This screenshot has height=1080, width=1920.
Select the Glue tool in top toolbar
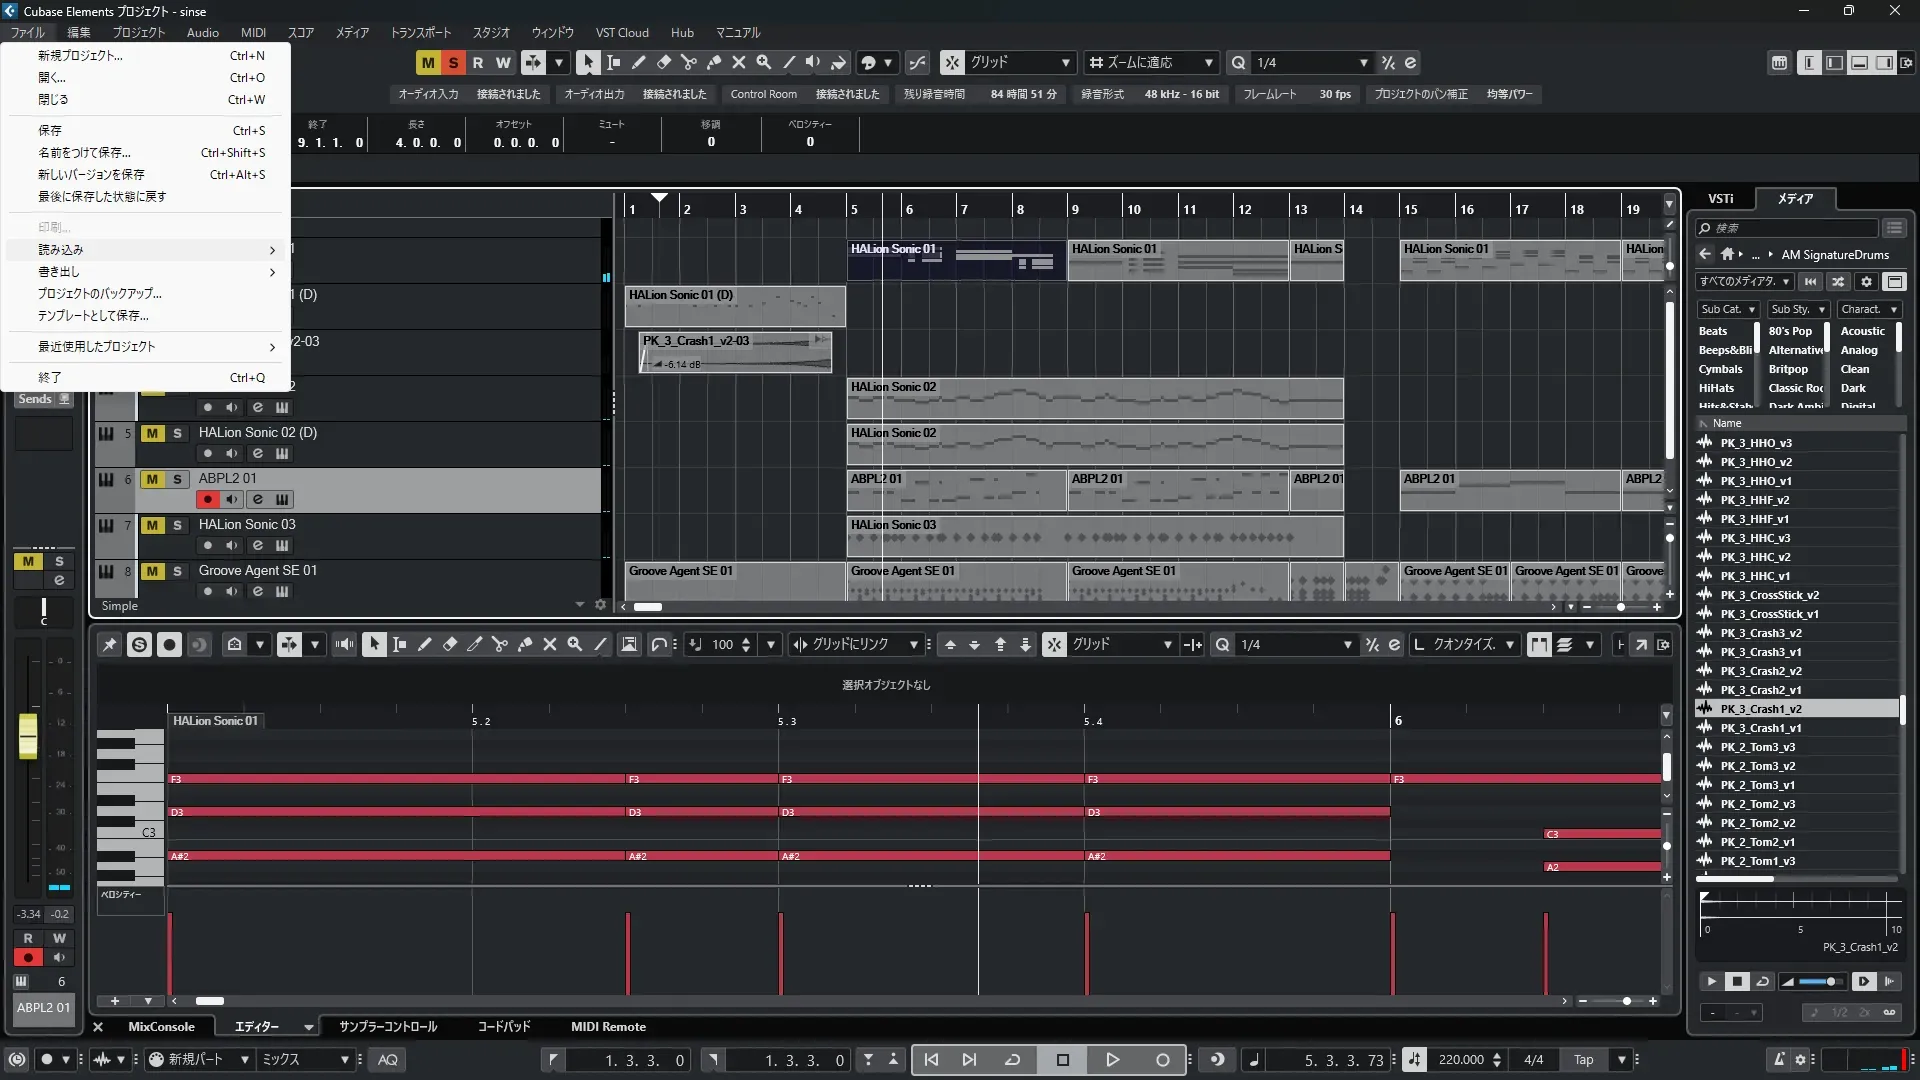[x=713, y=62]
